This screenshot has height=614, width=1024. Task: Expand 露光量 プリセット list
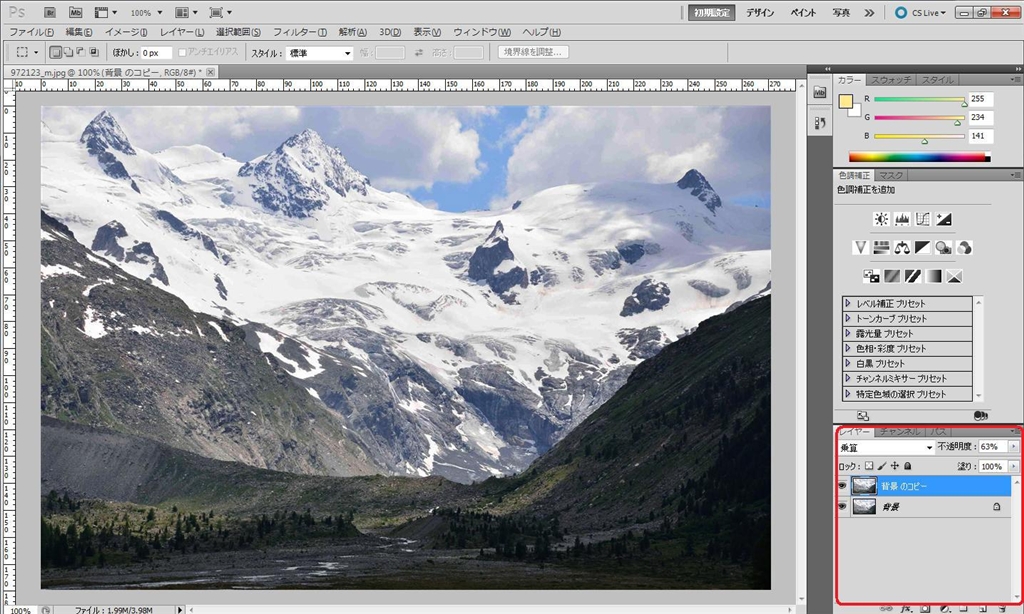tap(848, 333)
